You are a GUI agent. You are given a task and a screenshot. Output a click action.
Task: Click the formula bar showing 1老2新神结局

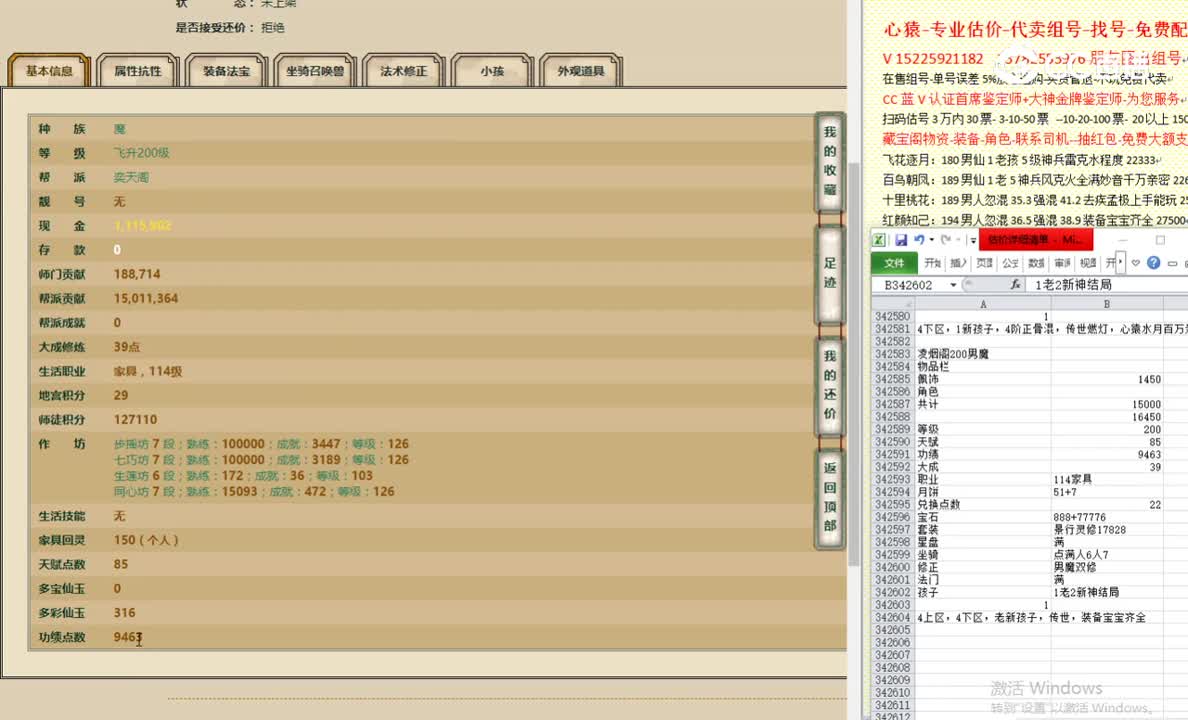pos(1075,284)
